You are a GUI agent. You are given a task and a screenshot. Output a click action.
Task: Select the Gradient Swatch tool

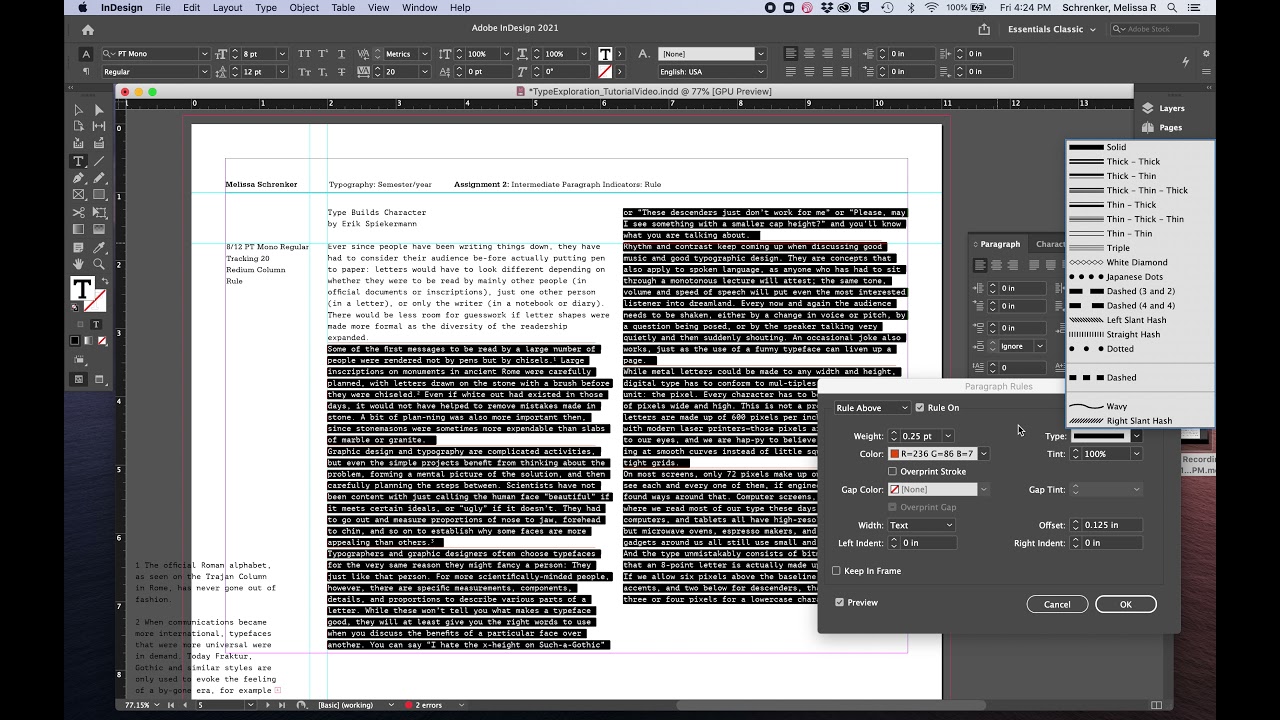78,230
